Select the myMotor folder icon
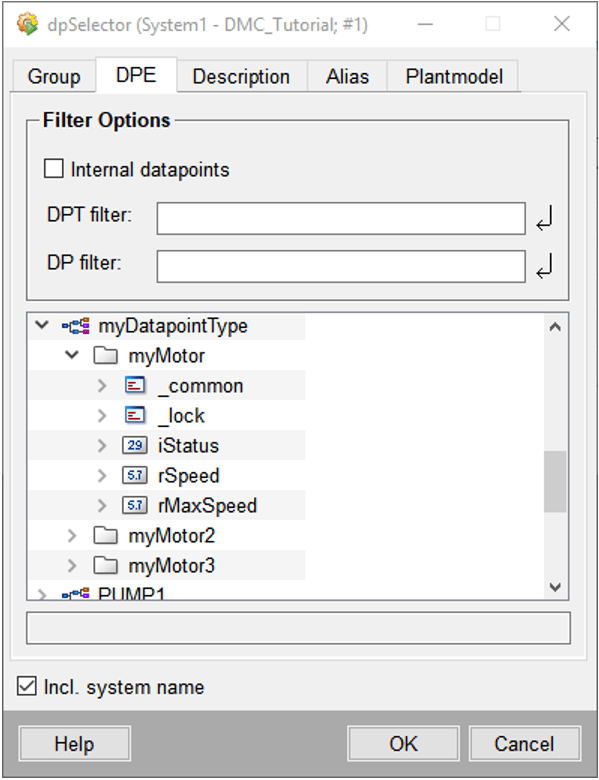The width and height of the screenshot is (599, 780). pos(105,356)
